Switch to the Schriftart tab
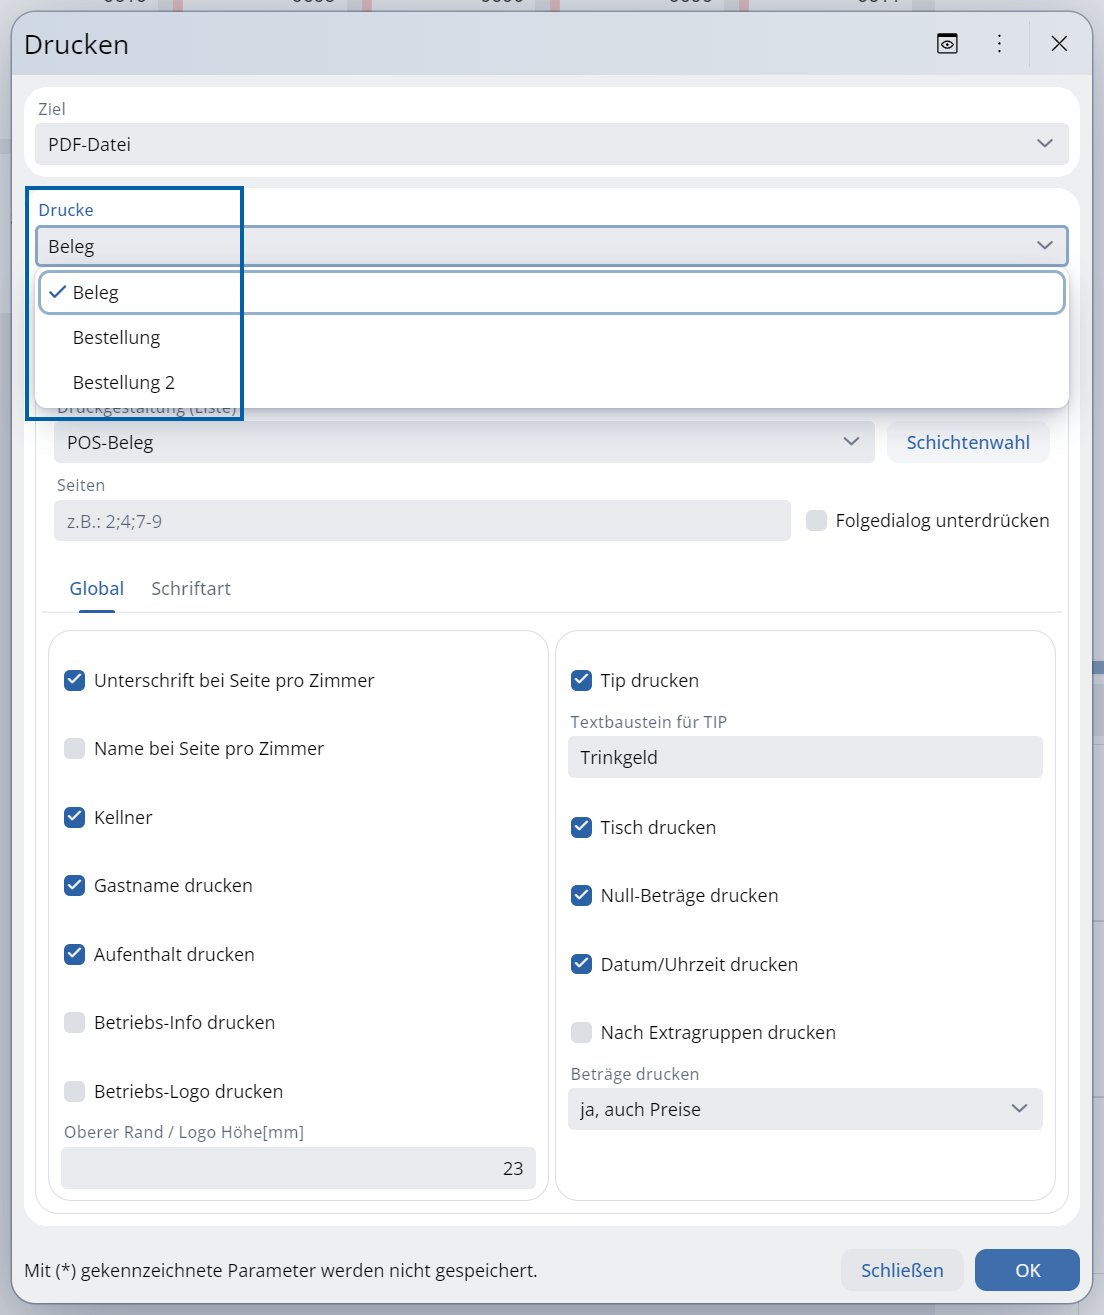The width and height of the screenshot is (1104, 1315). click(191, 589)
